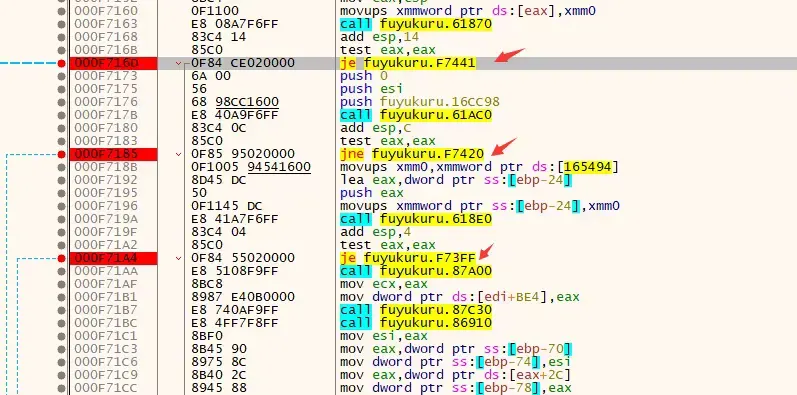Click the gray breakpoint dot at 000F717B
The width and height of the screenshot is (797, 395).
(62, 115)
